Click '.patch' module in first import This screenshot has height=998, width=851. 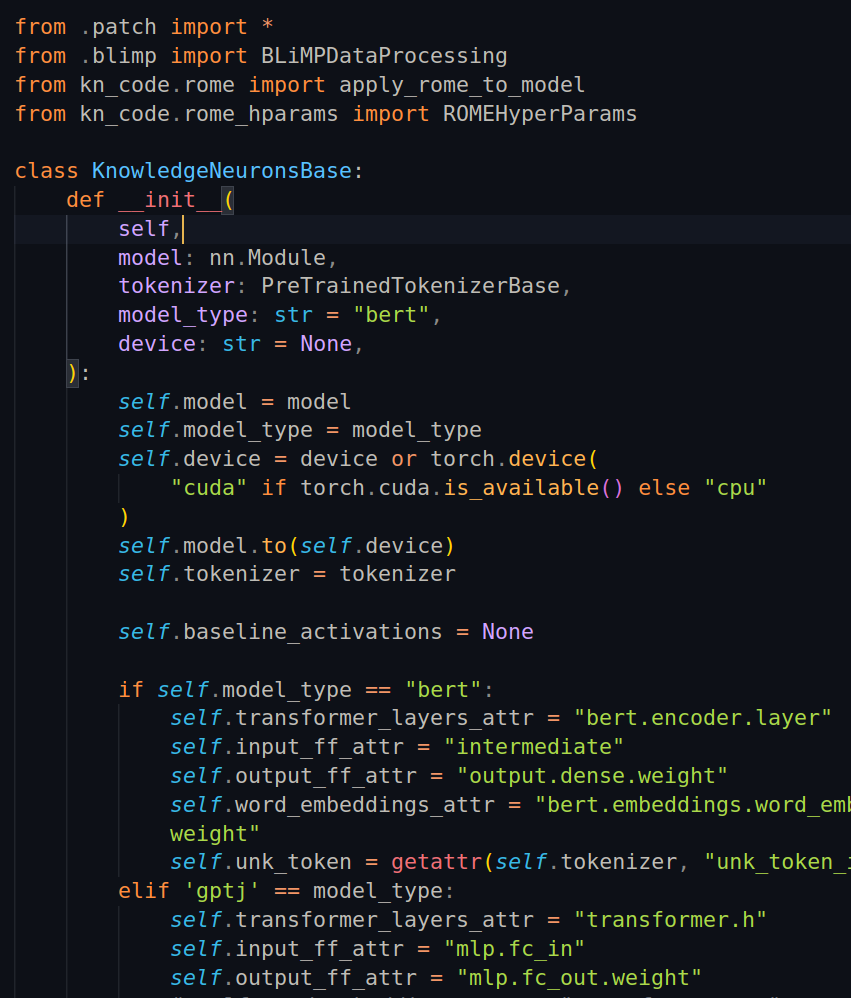[118, 27]
